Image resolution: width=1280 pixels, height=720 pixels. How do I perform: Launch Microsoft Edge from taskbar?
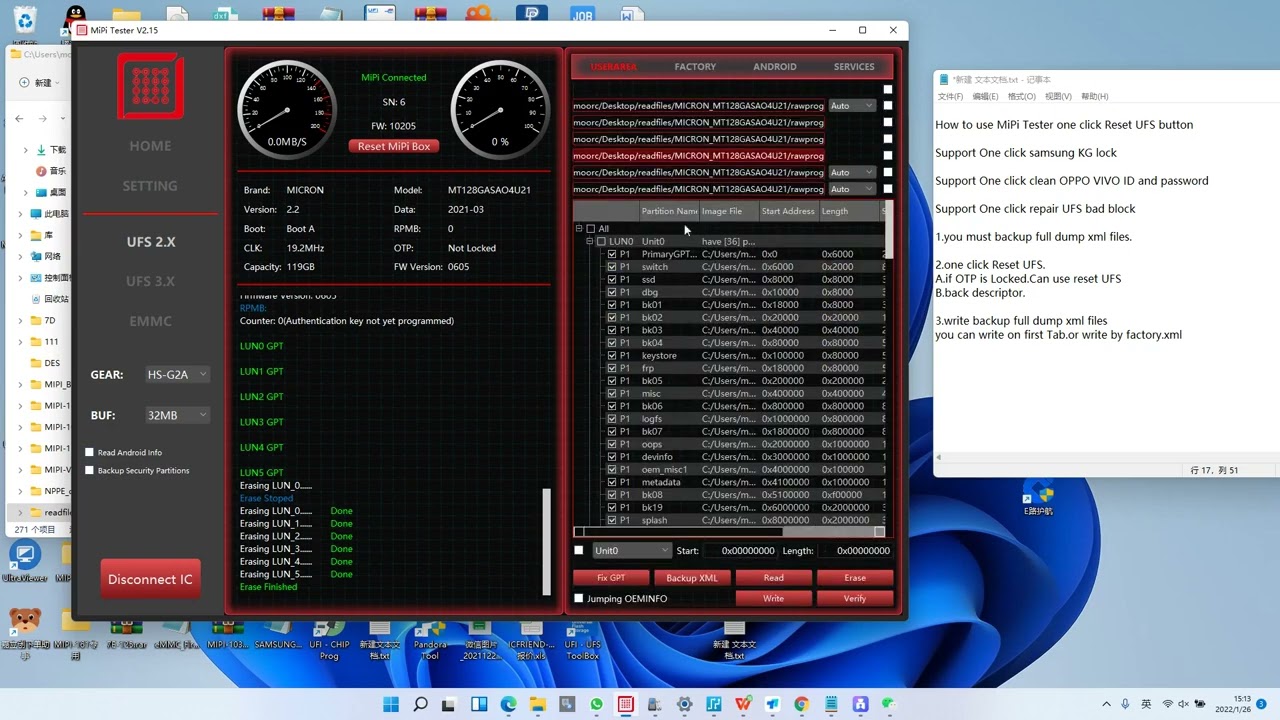click(508, 704)
